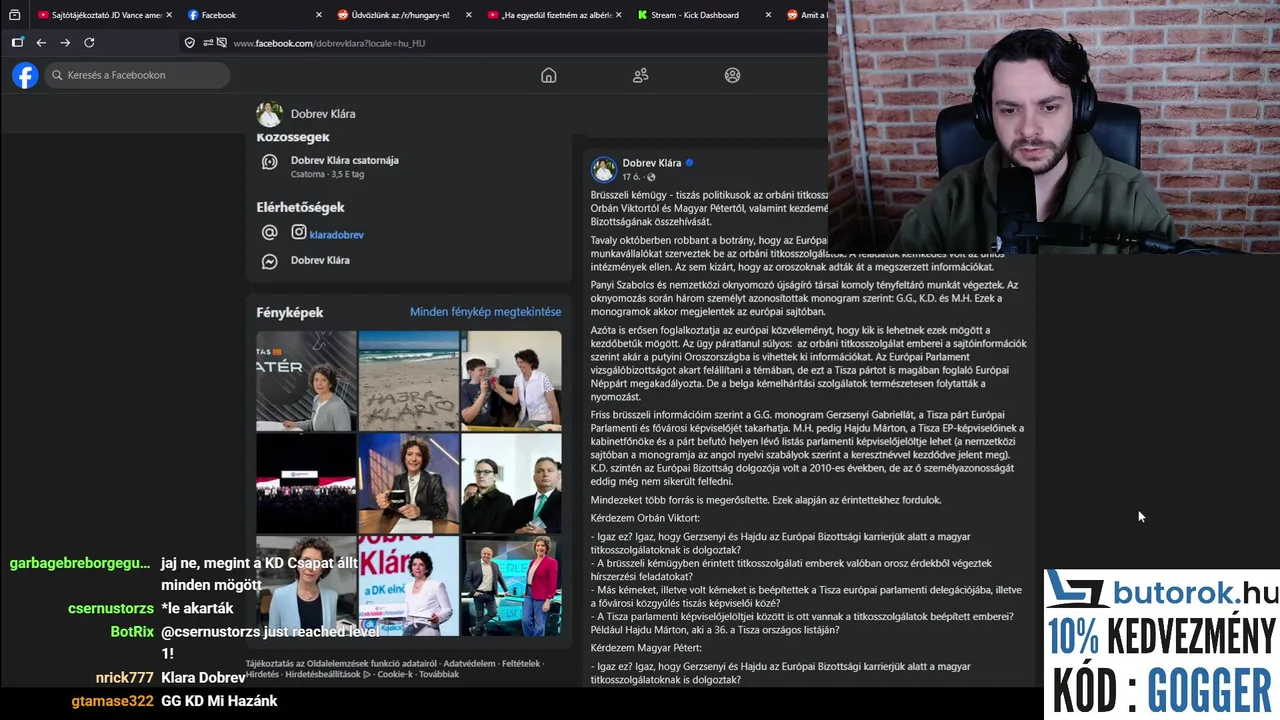Image resolution: width=1280 pixels, height=720 pixels.
Task: Click Dobrev Klára's small avatar in the sticky header
Action: [269, 114]
